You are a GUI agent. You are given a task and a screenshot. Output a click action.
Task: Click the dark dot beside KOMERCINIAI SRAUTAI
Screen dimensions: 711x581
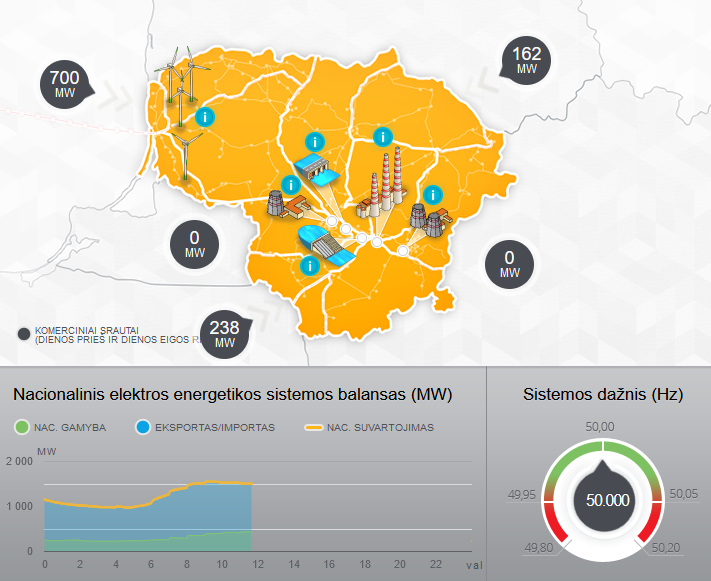(x=24, y=334)
